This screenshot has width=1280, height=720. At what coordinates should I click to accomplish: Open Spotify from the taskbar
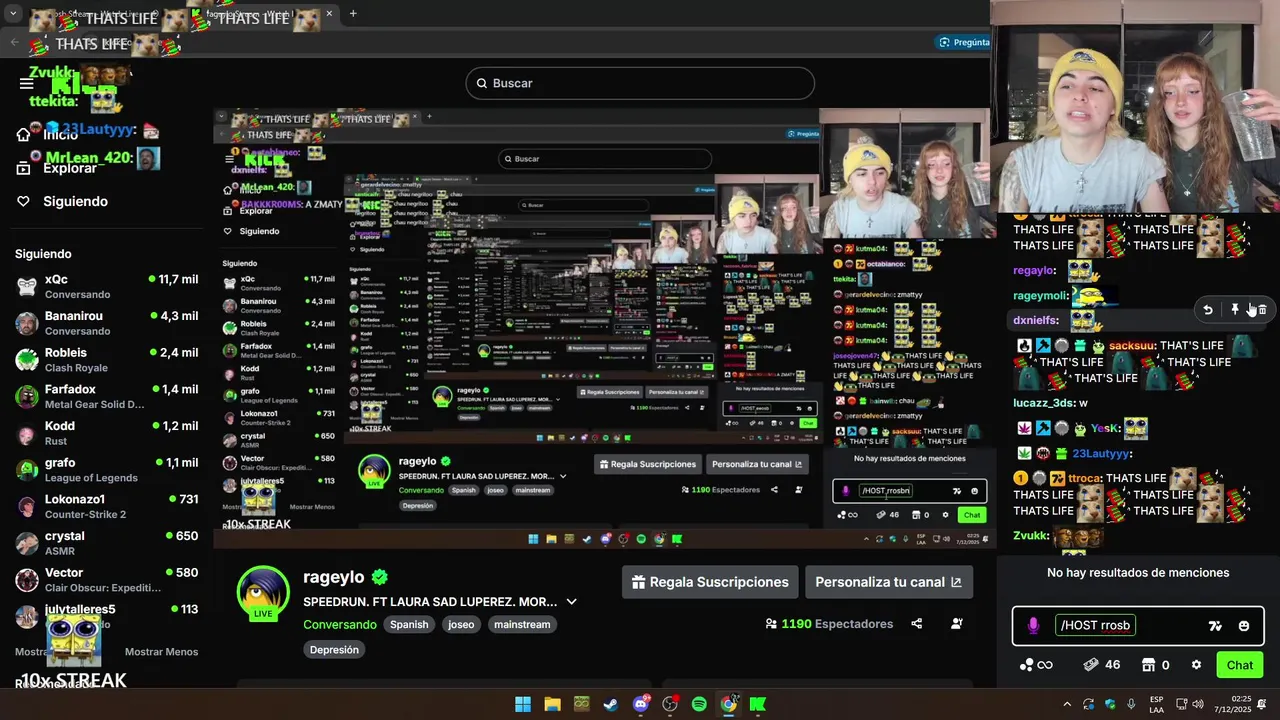point(699,704)
